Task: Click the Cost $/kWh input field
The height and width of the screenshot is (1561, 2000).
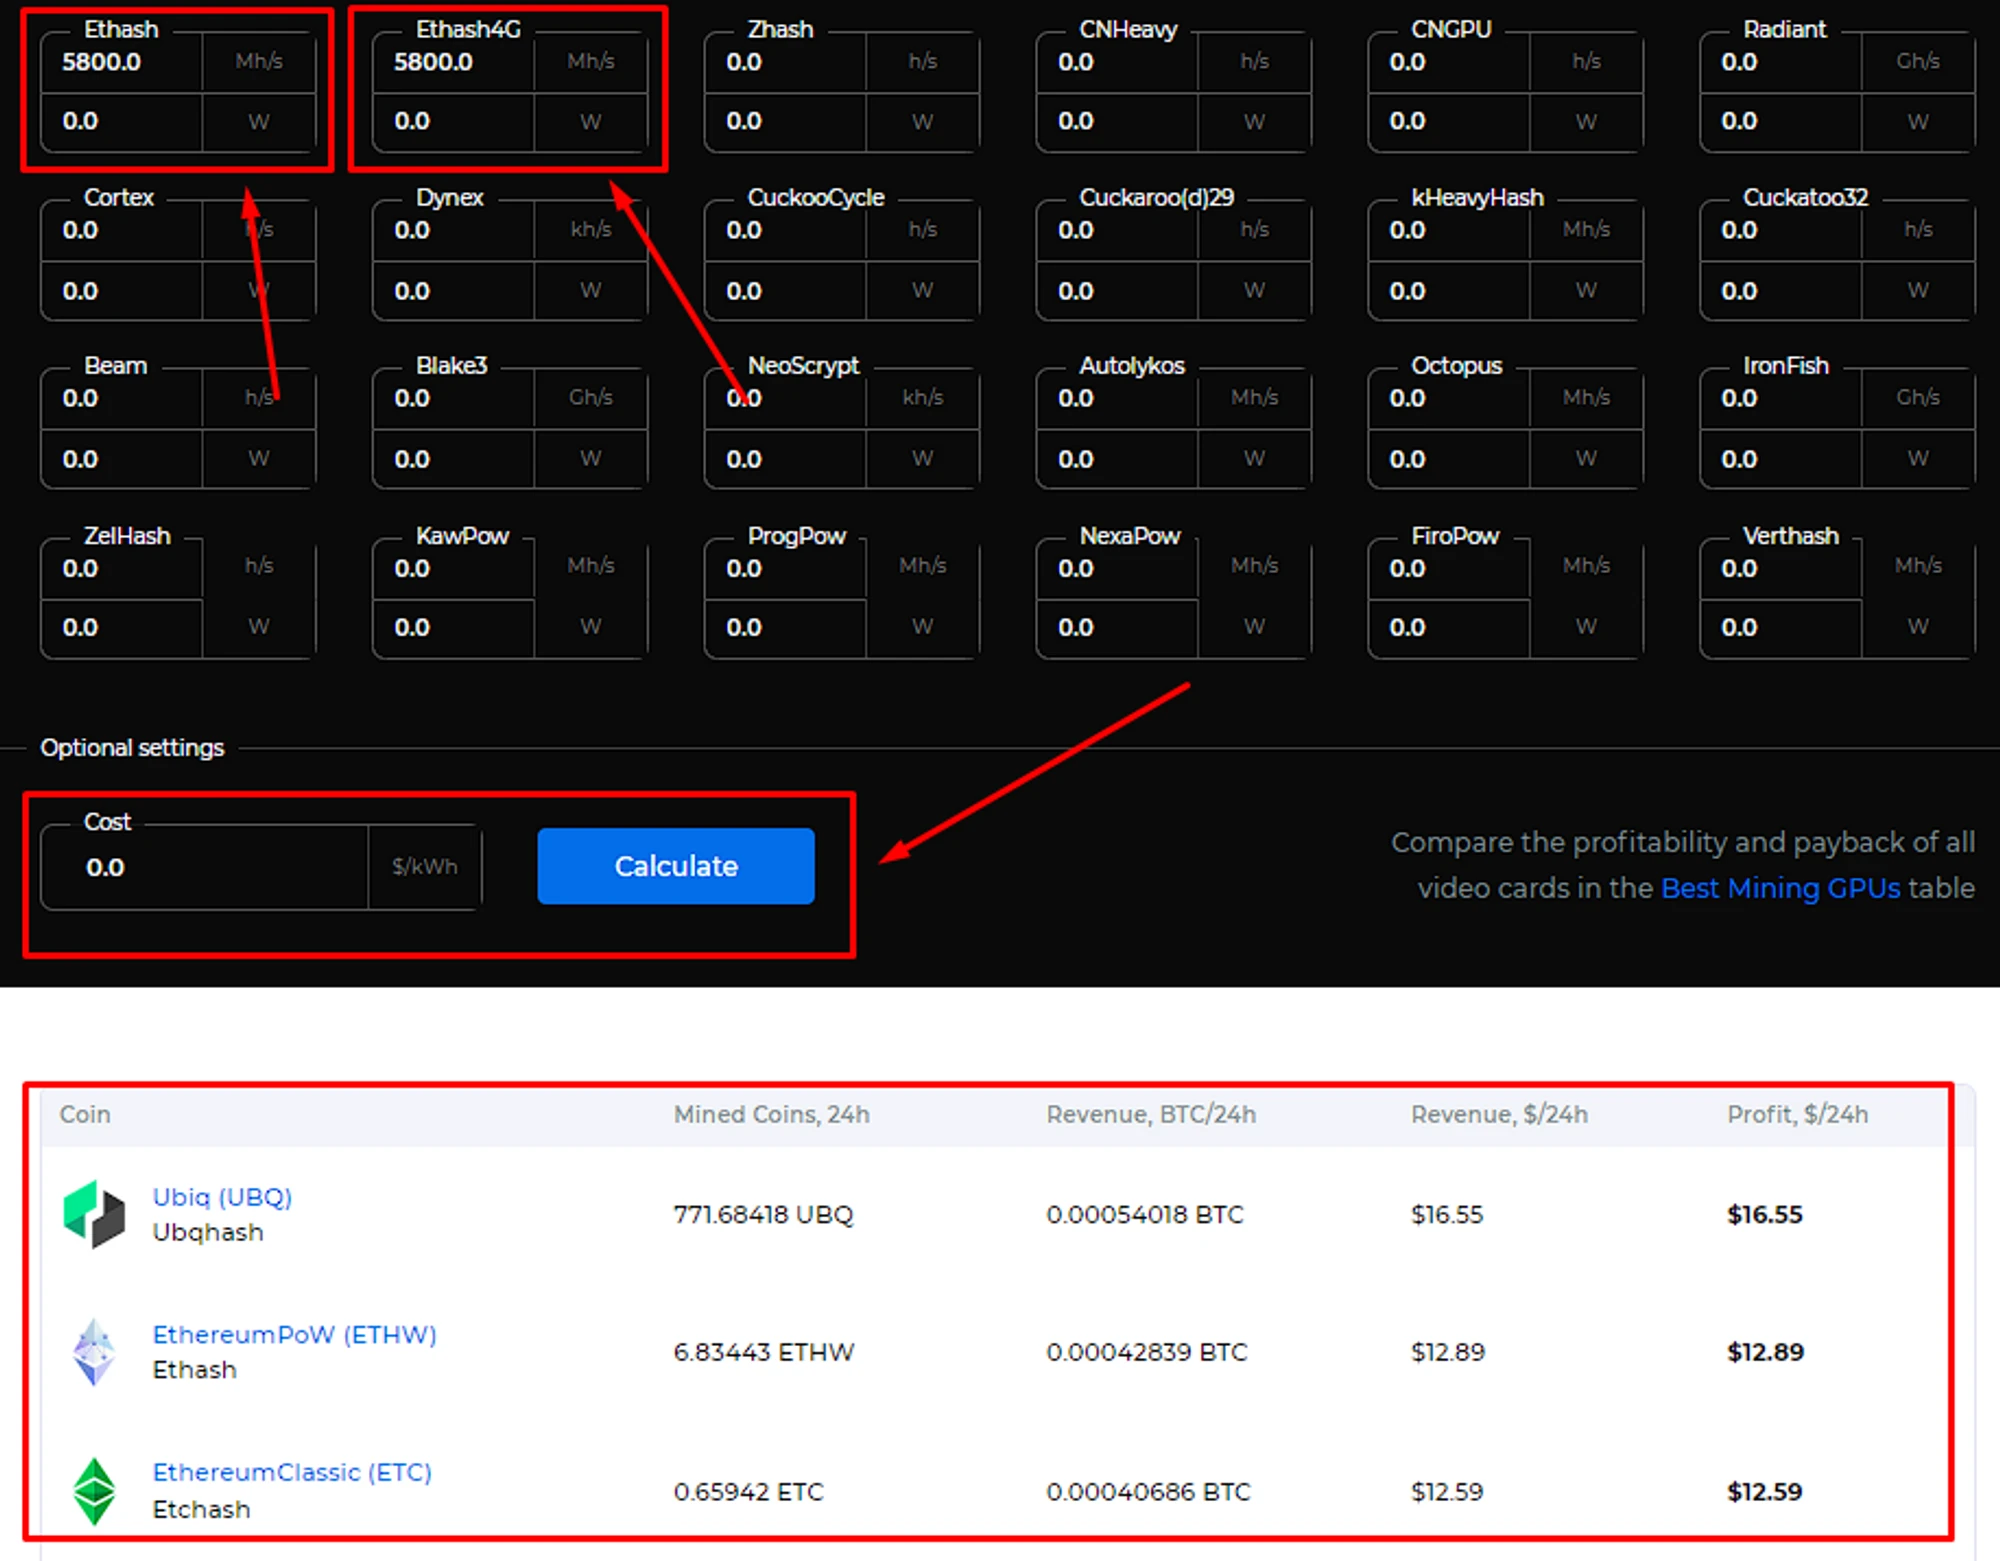Action: click(205, 867)
